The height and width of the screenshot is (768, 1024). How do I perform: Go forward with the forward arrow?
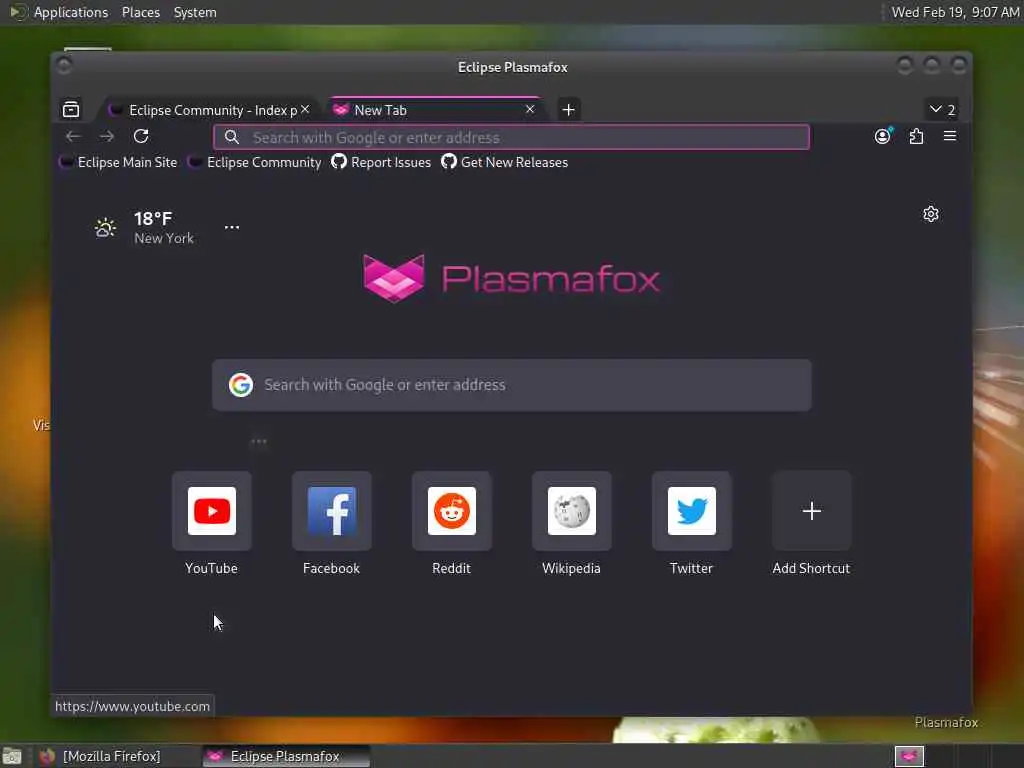pos(107,136)
